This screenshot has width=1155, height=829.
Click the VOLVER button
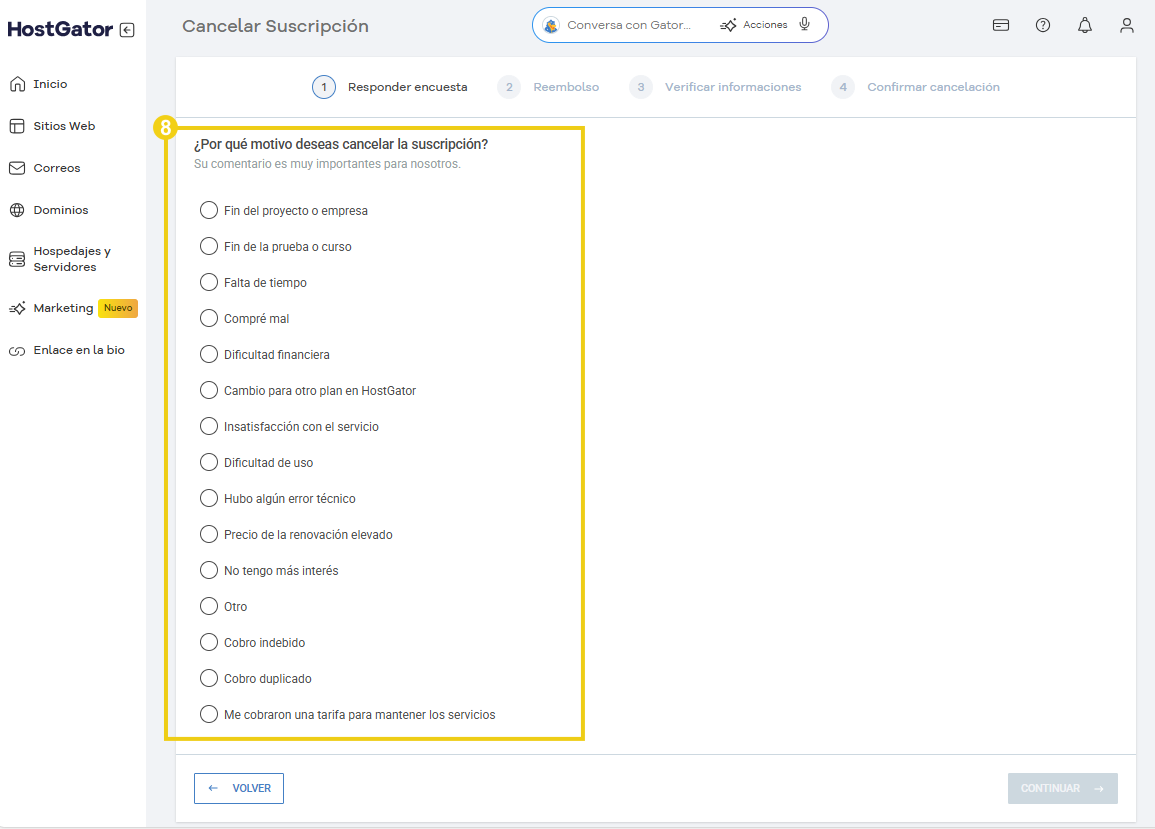click(x=238, y=788)
